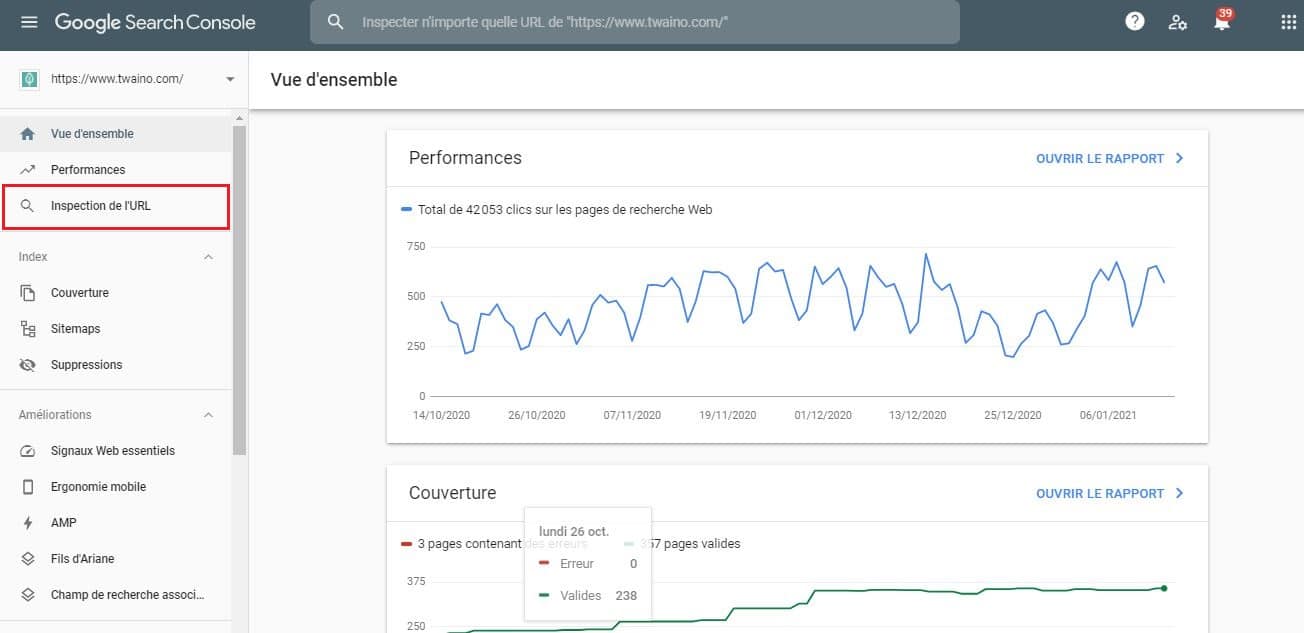Viewport: 1304px width, 633px height.
Task: Toggle the pages valides legend entry
Action: tap(682, 544)
